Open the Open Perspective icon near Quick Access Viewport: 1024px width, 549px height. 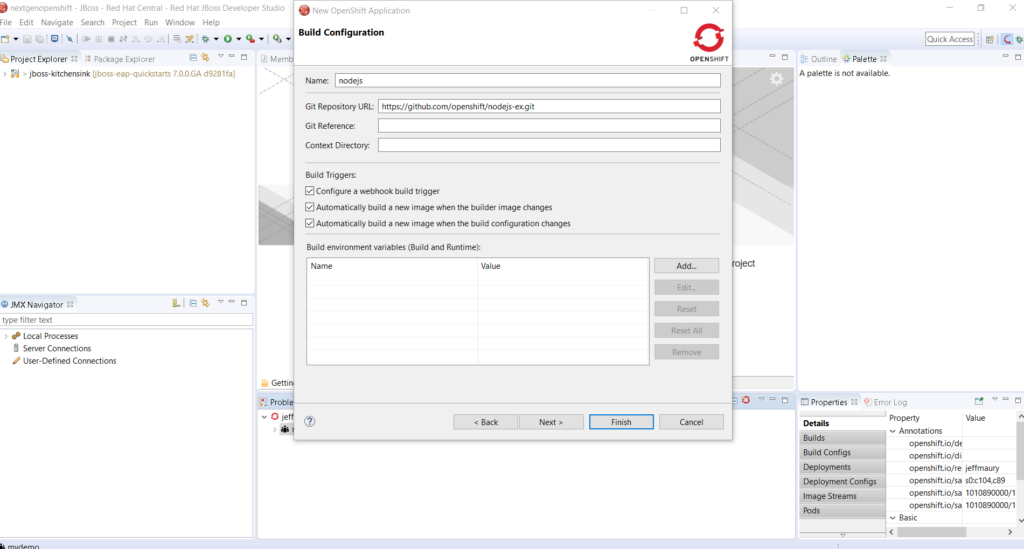click(x=989, y=39)
